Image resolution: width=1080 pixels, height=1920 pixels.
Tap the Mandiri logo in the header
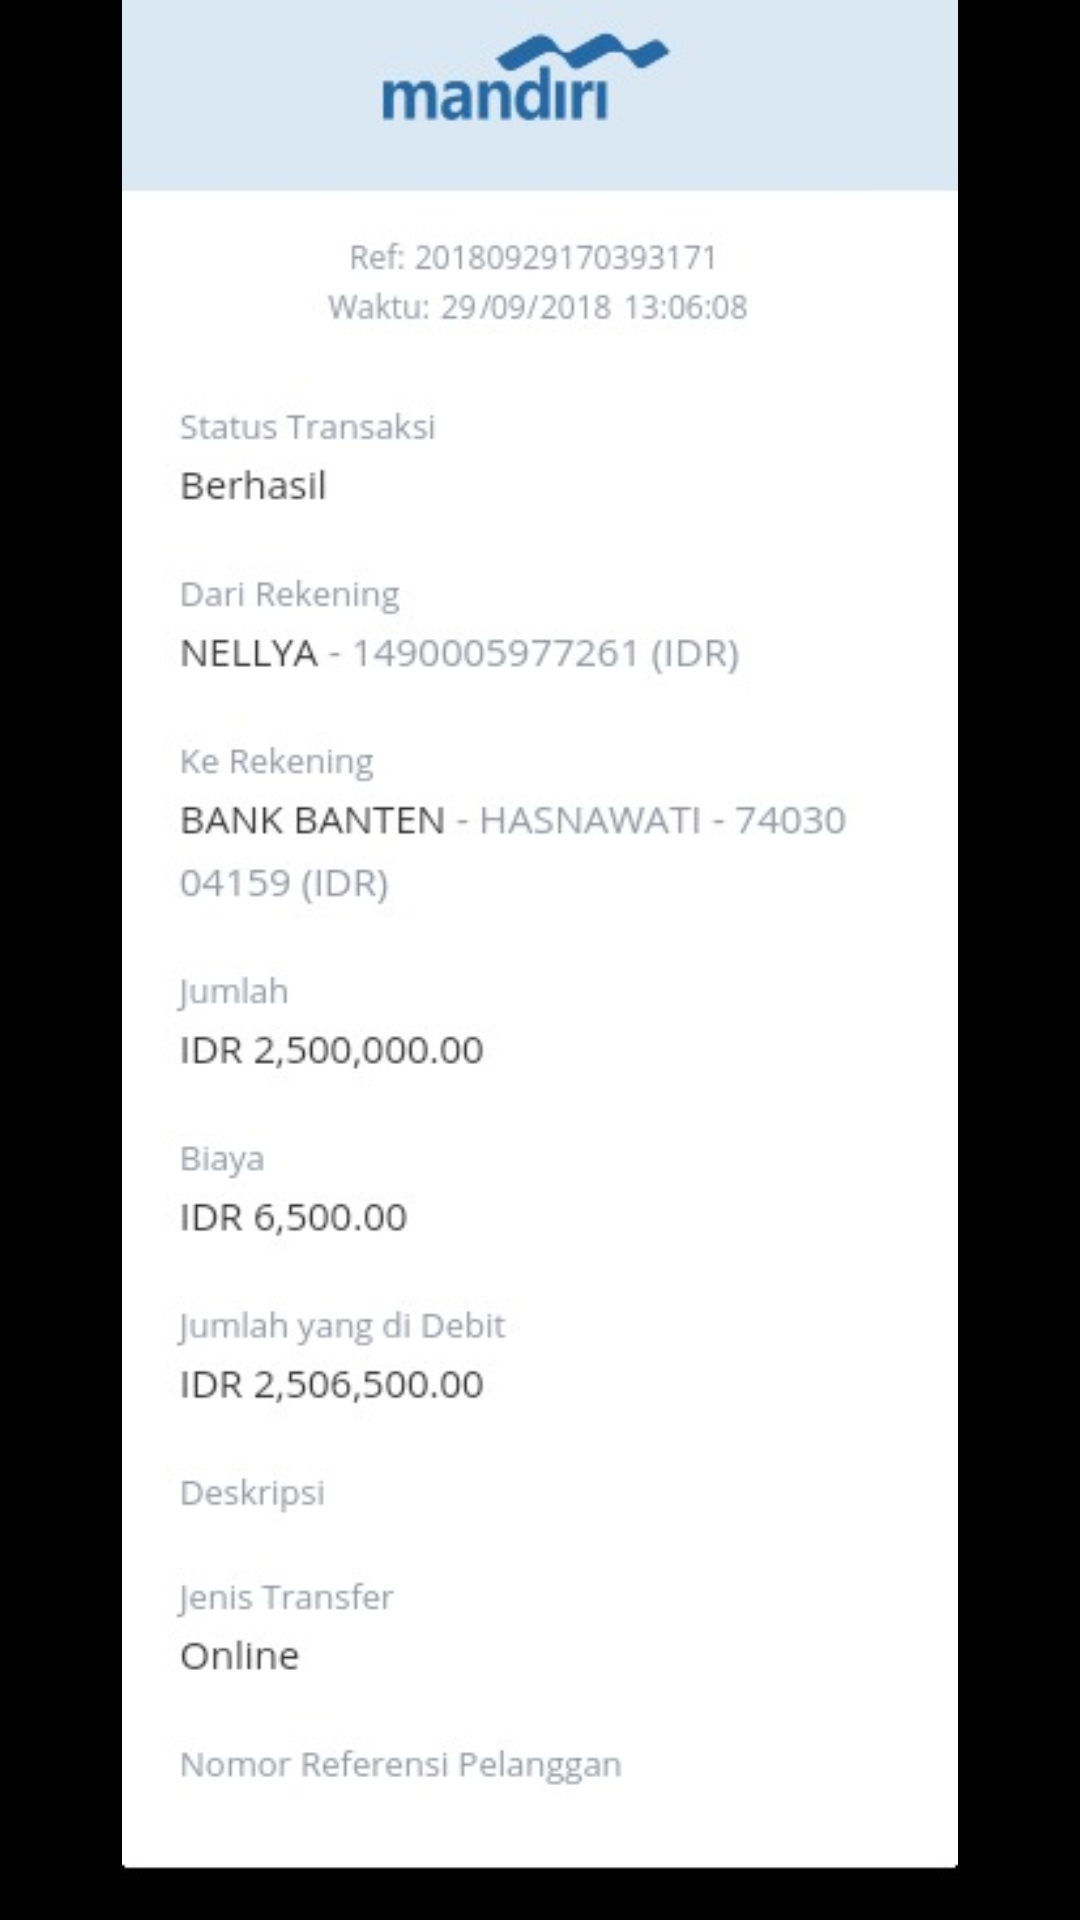click(524, 80)
